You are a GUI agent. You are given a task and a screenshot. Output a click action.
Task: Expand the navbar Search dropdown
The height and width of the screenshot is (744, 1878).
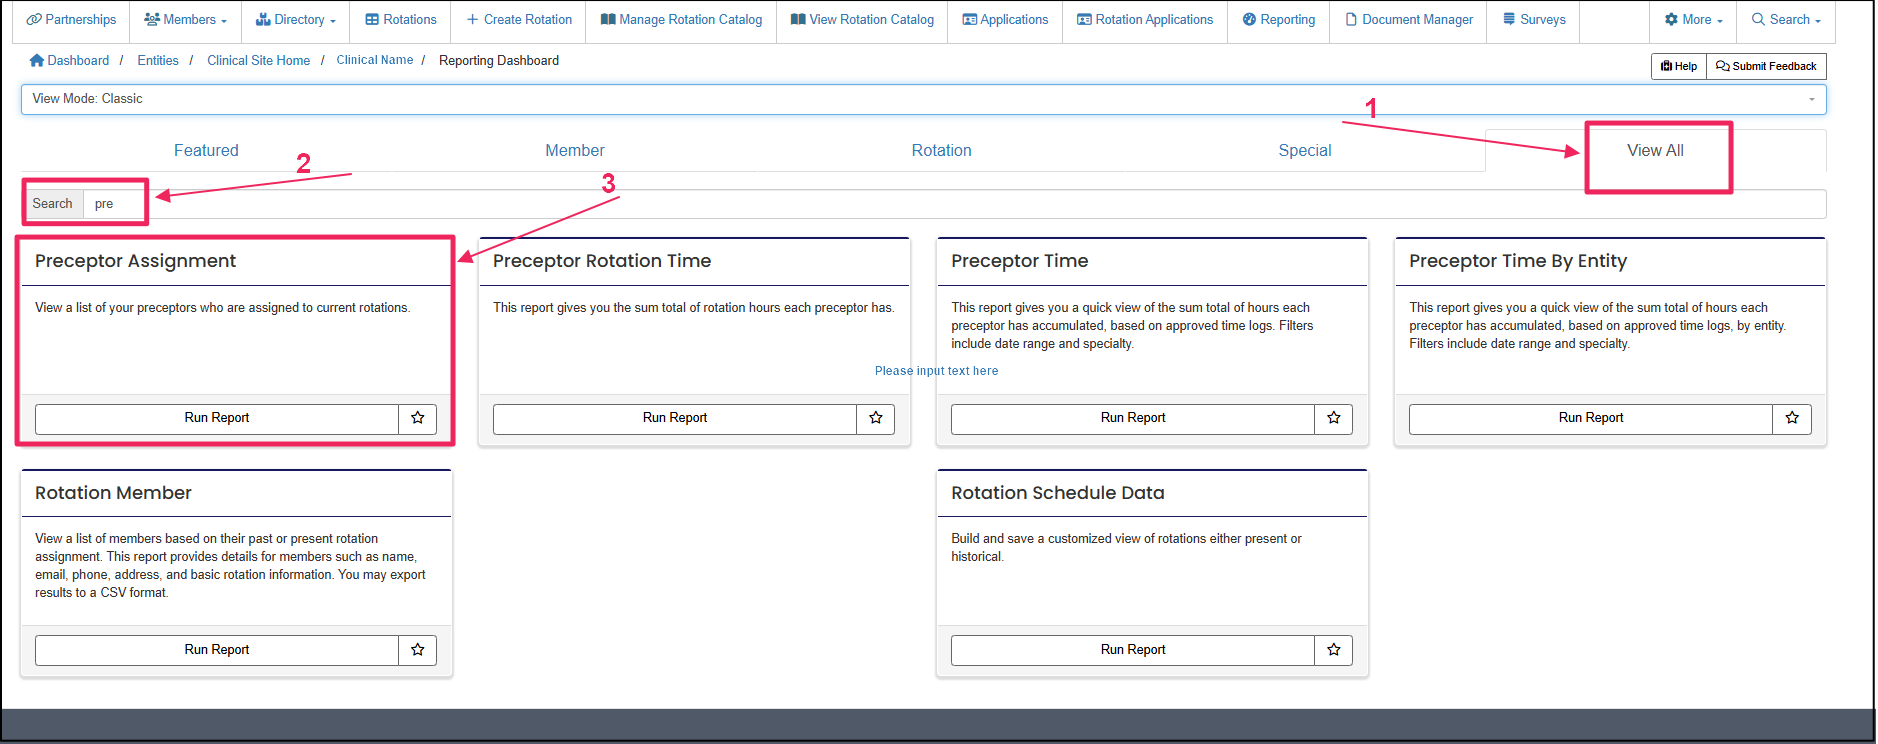tap(1786, 20)
